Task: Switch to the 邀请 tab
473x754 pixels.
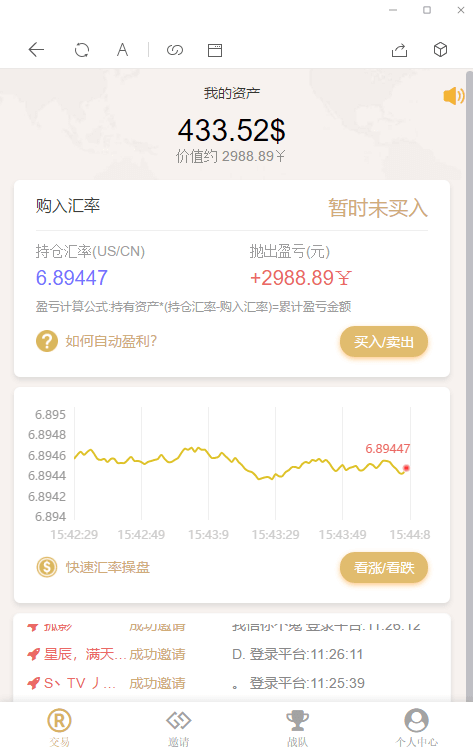Action: [178, 728]
